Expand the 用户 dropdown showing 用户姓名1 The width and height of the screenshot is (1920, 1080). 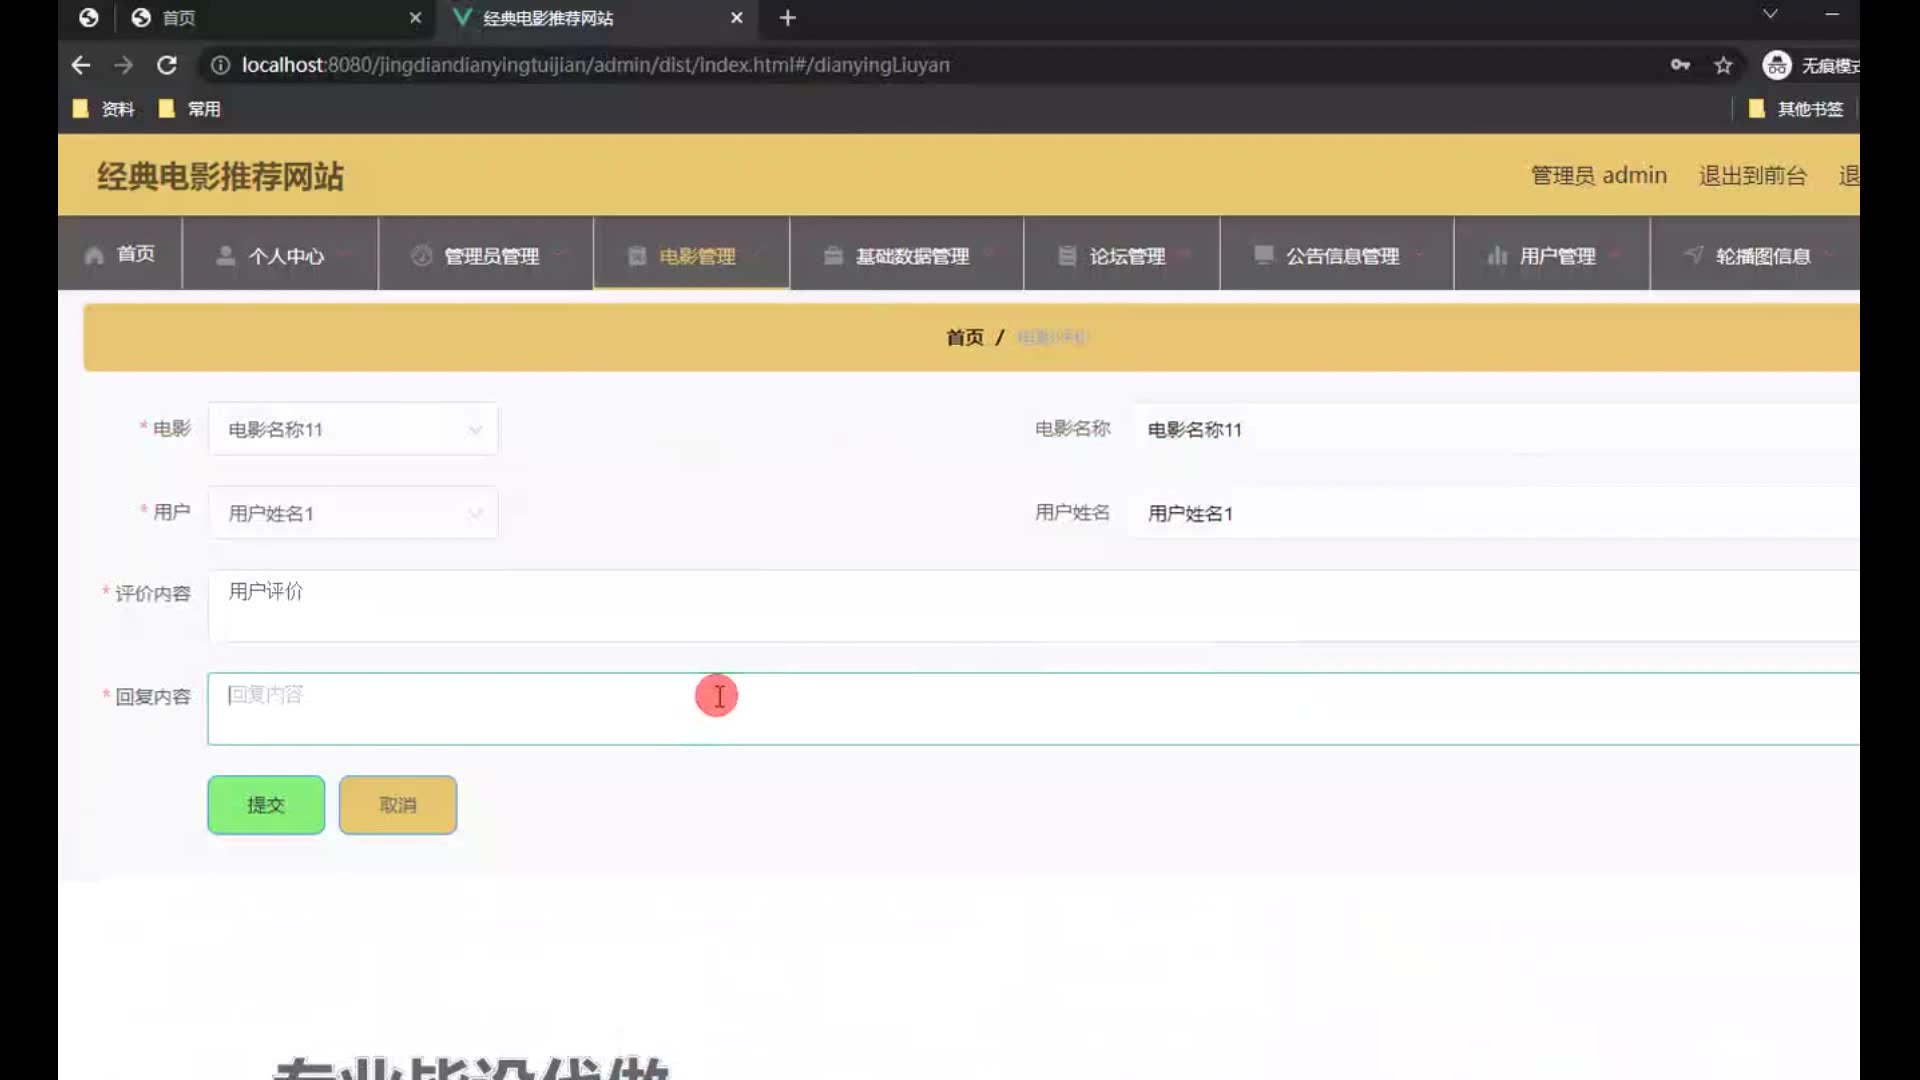352,513
